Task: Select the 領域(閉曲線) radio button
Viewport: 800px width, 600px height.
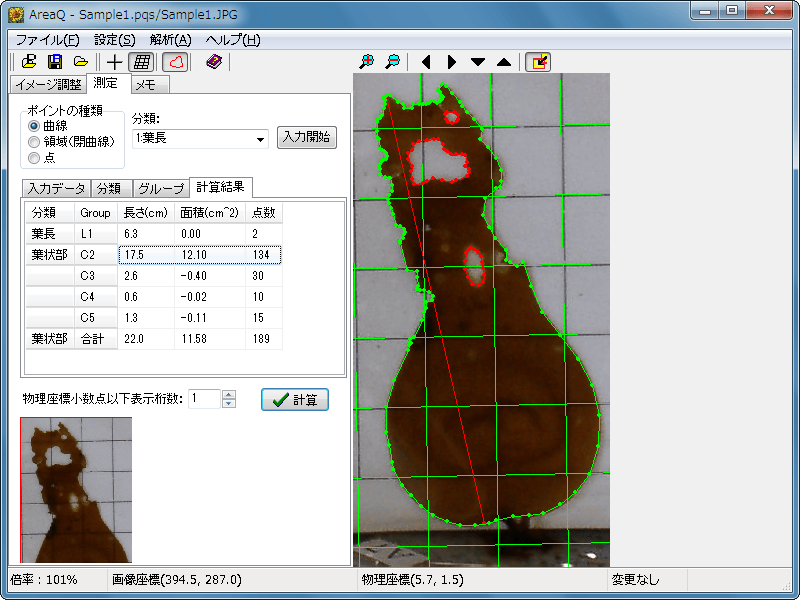Action: [35, 142]
